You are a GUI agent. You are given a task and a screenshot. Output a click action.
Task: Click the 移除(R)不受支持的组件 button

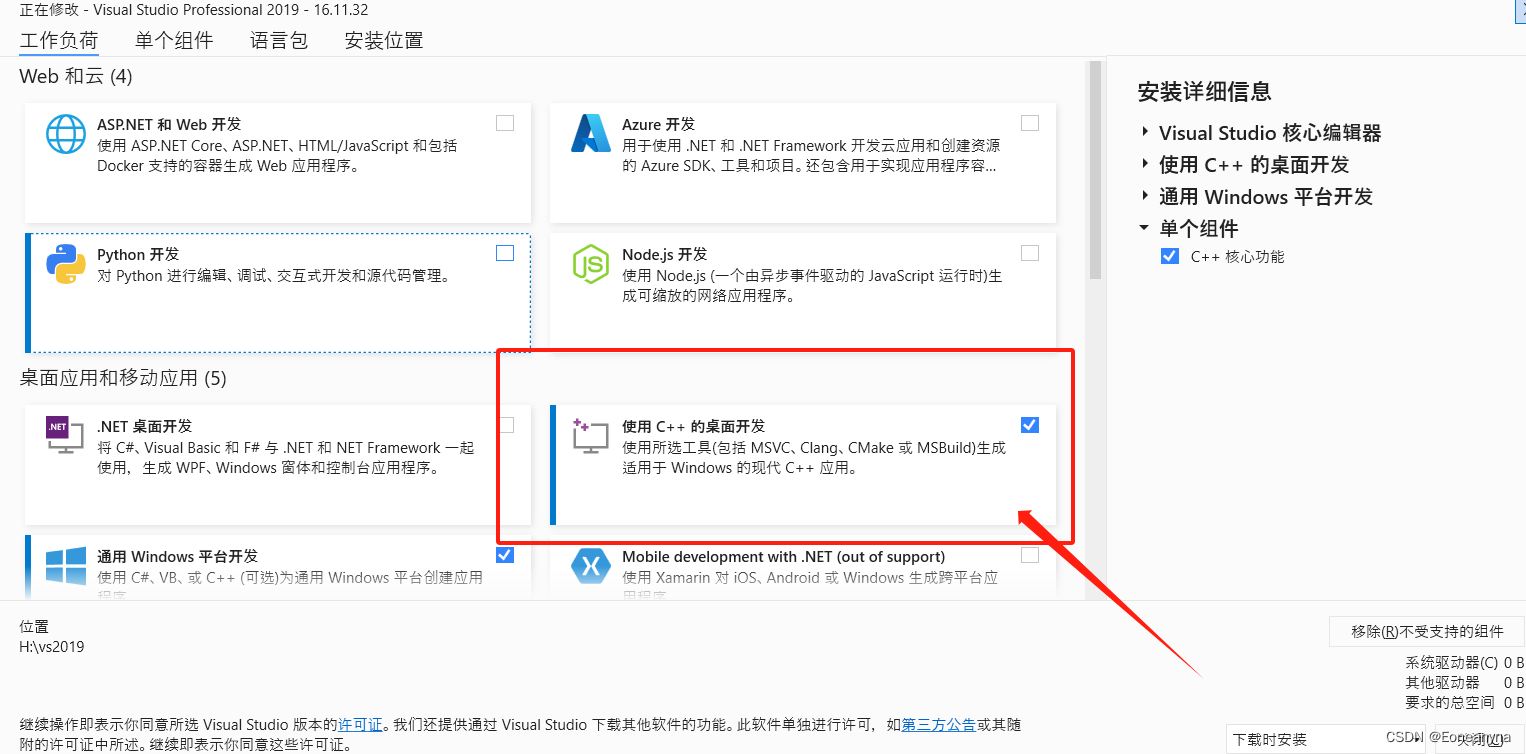tap(1427, 631)
